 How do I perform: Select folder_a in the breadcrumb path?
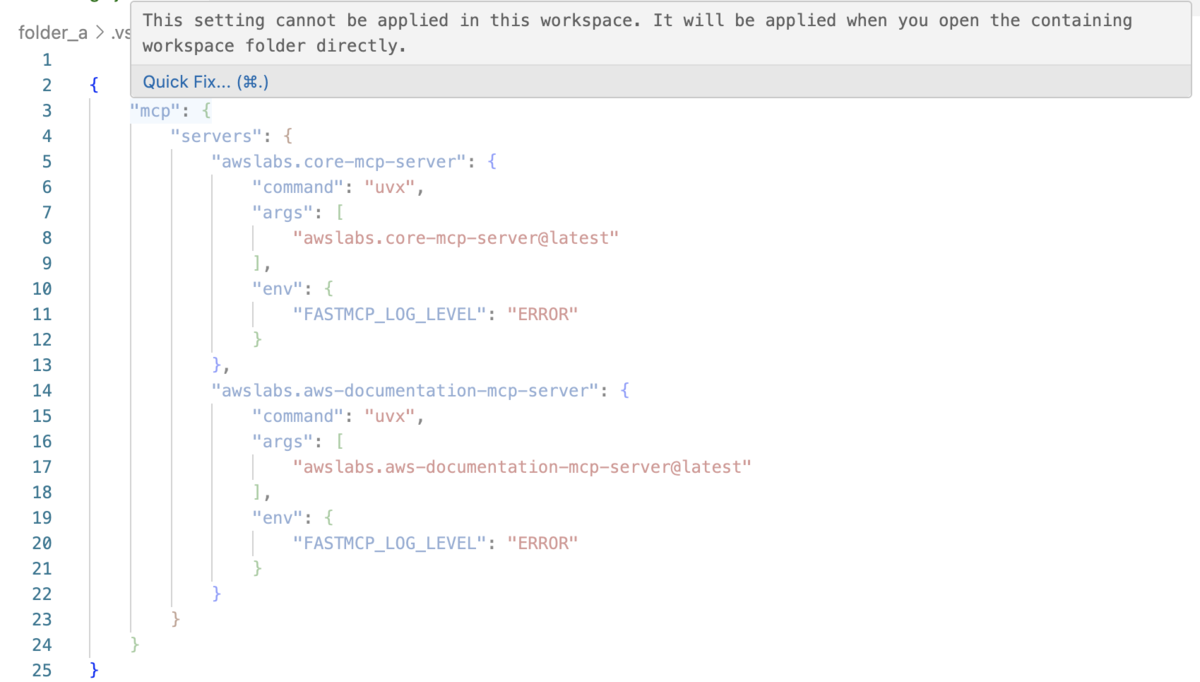point(53,33)
